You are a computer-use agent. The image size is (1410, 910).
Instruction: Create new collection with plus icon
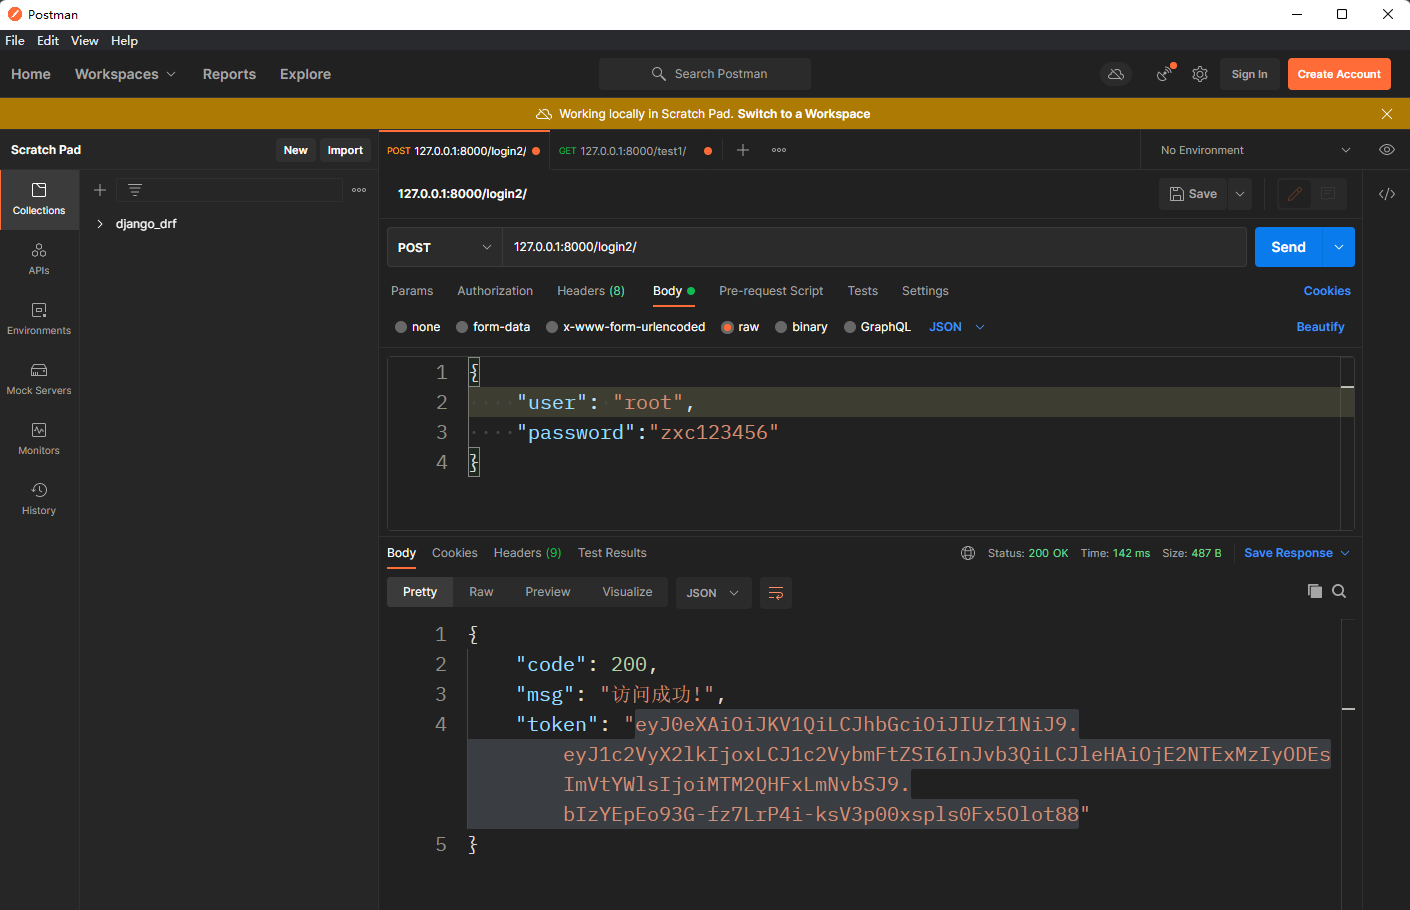pyautogui.click(x=100, y=190)
